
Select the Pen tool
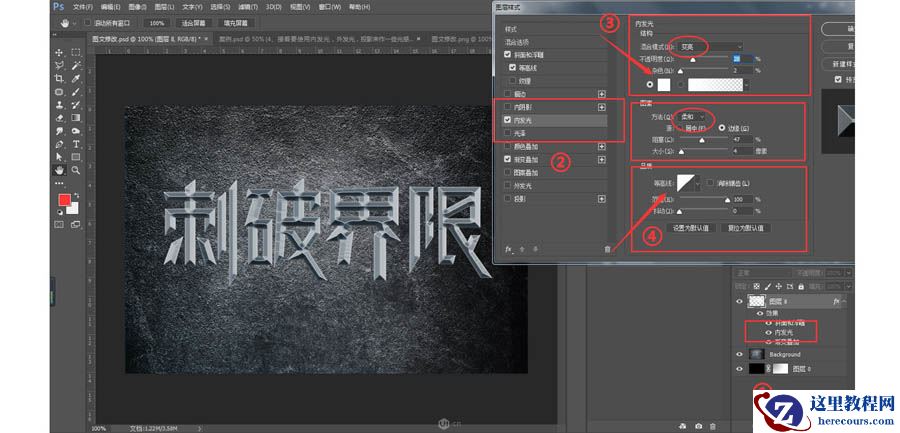pos(59,144)
